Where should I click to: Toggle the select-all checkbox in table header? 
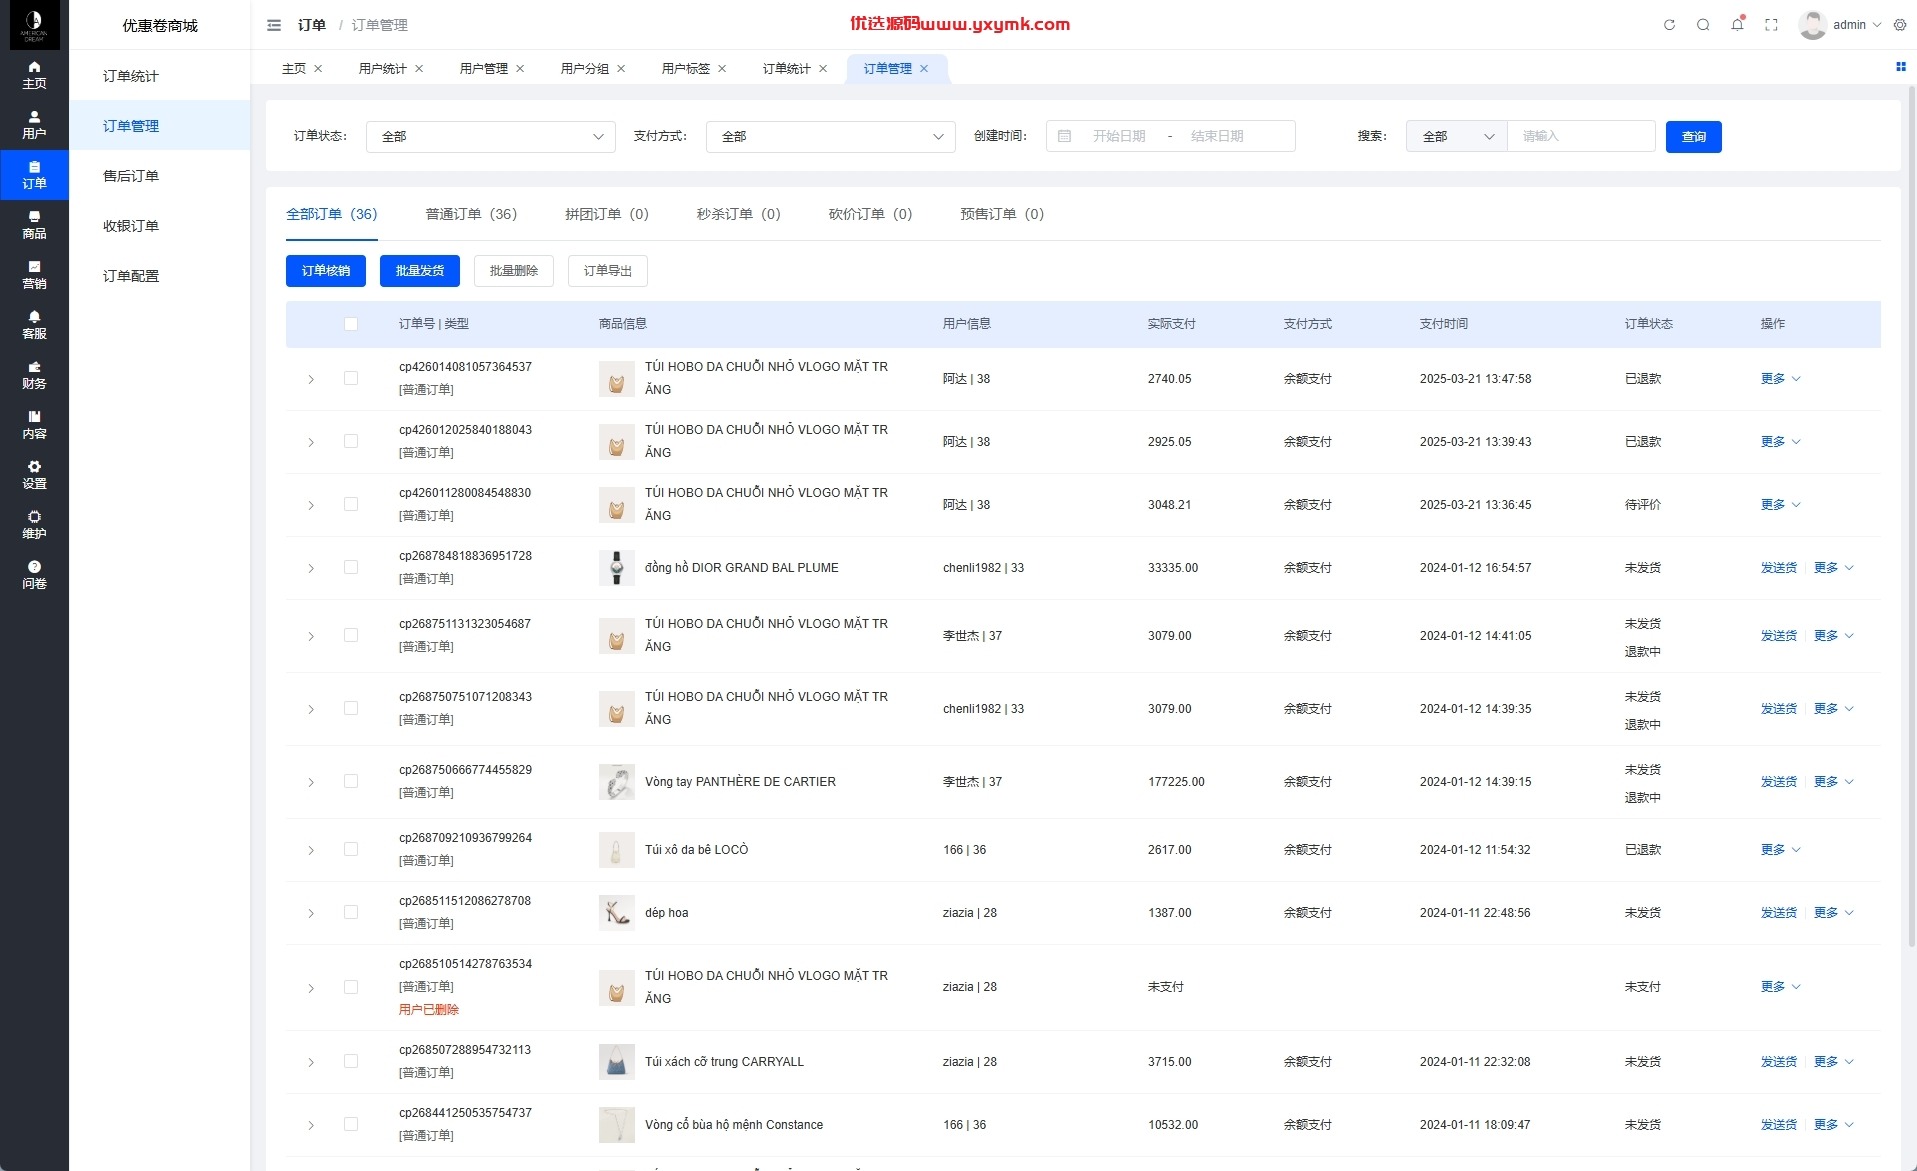351,324
